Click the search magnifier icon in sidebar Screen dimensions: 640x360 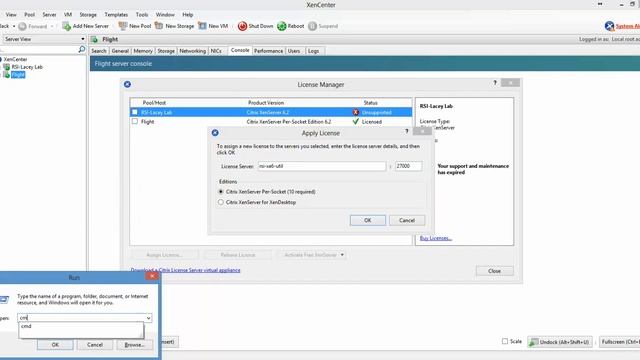[82, 49]
